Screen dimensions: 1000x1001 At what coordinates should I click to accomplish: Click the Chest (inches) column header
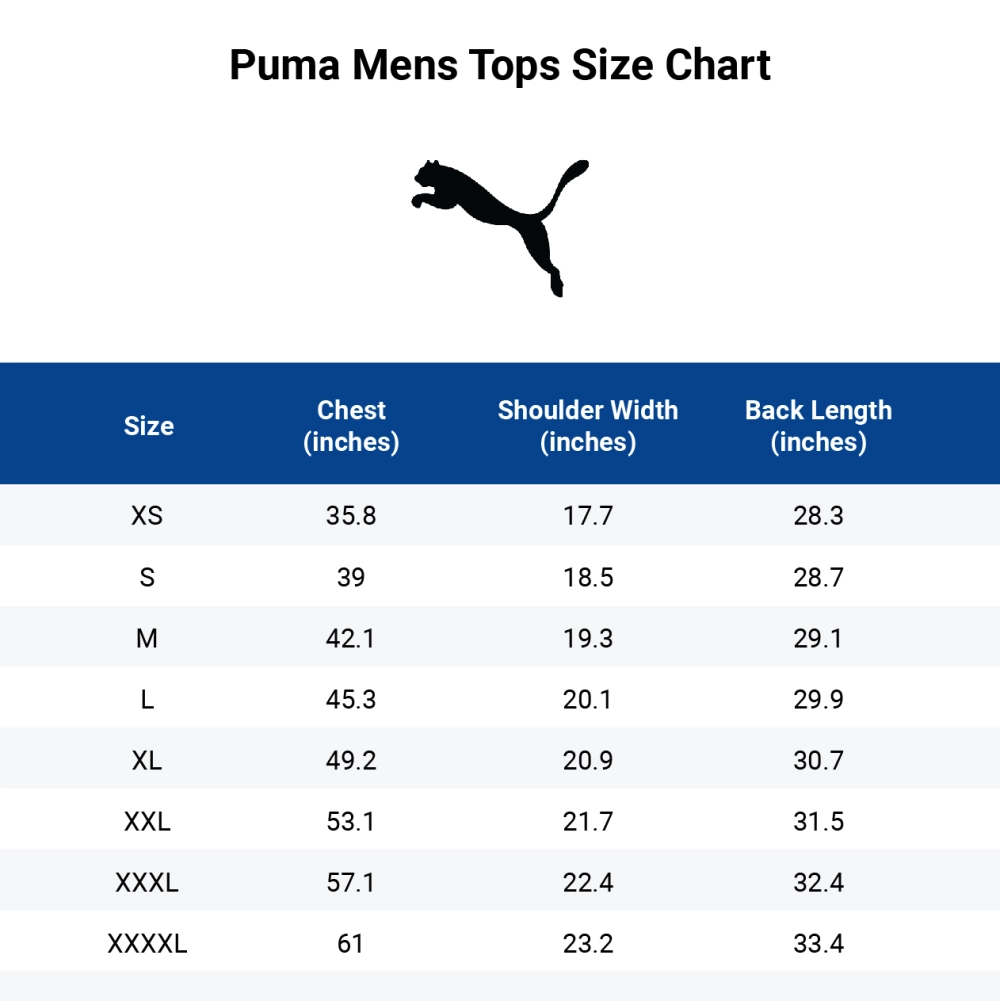point(351,426)
